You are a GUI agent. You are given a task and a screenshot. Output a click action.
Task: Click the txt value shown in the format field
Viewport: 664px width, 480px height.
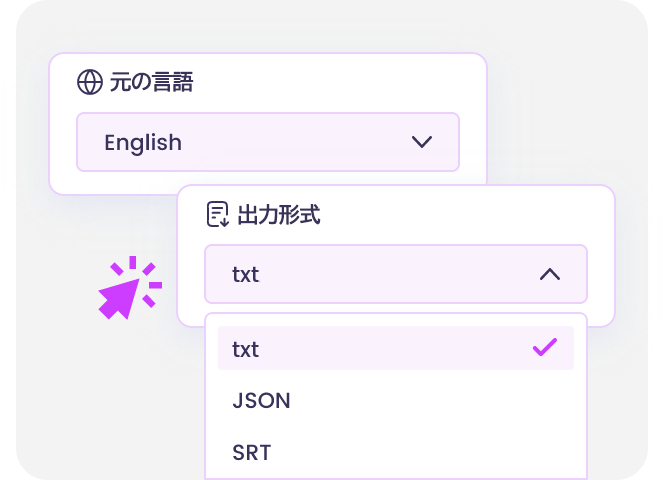pos(245,274)
